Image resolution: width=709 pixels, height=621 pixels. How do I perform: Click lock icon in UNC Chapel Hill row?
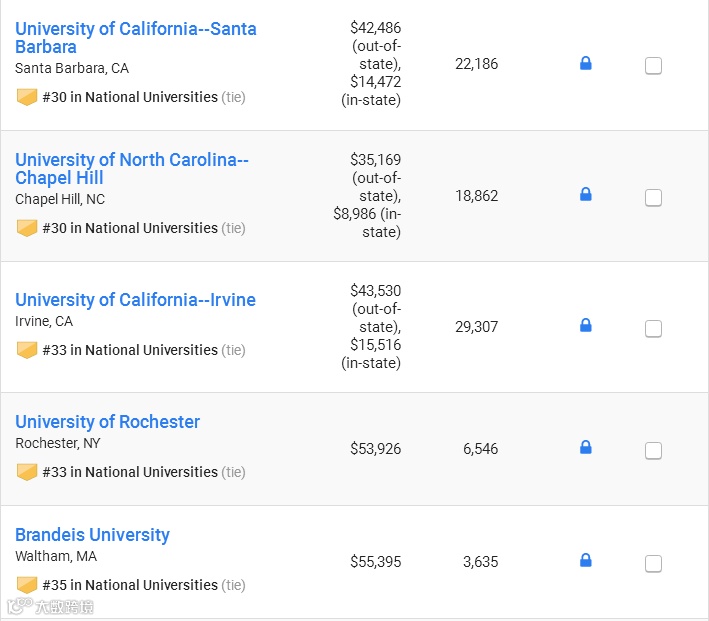586,195
